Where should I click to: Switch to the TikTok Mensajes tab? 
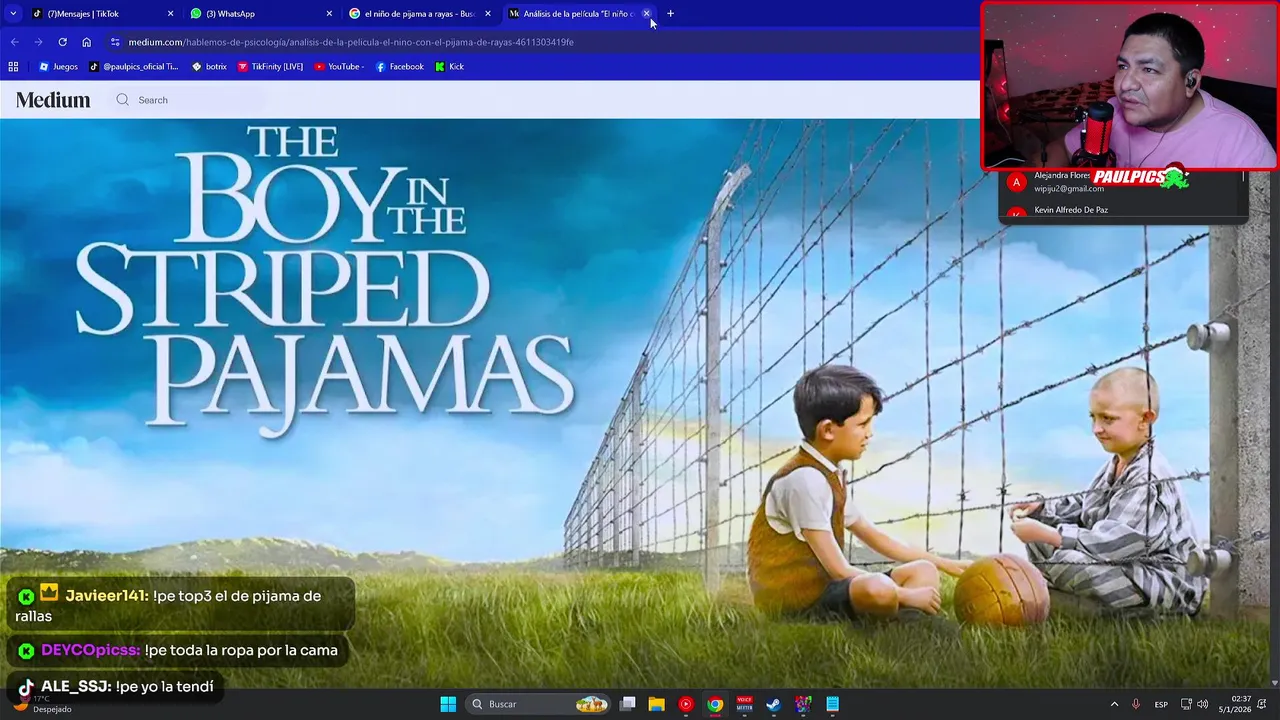click(x=100, y=14)
